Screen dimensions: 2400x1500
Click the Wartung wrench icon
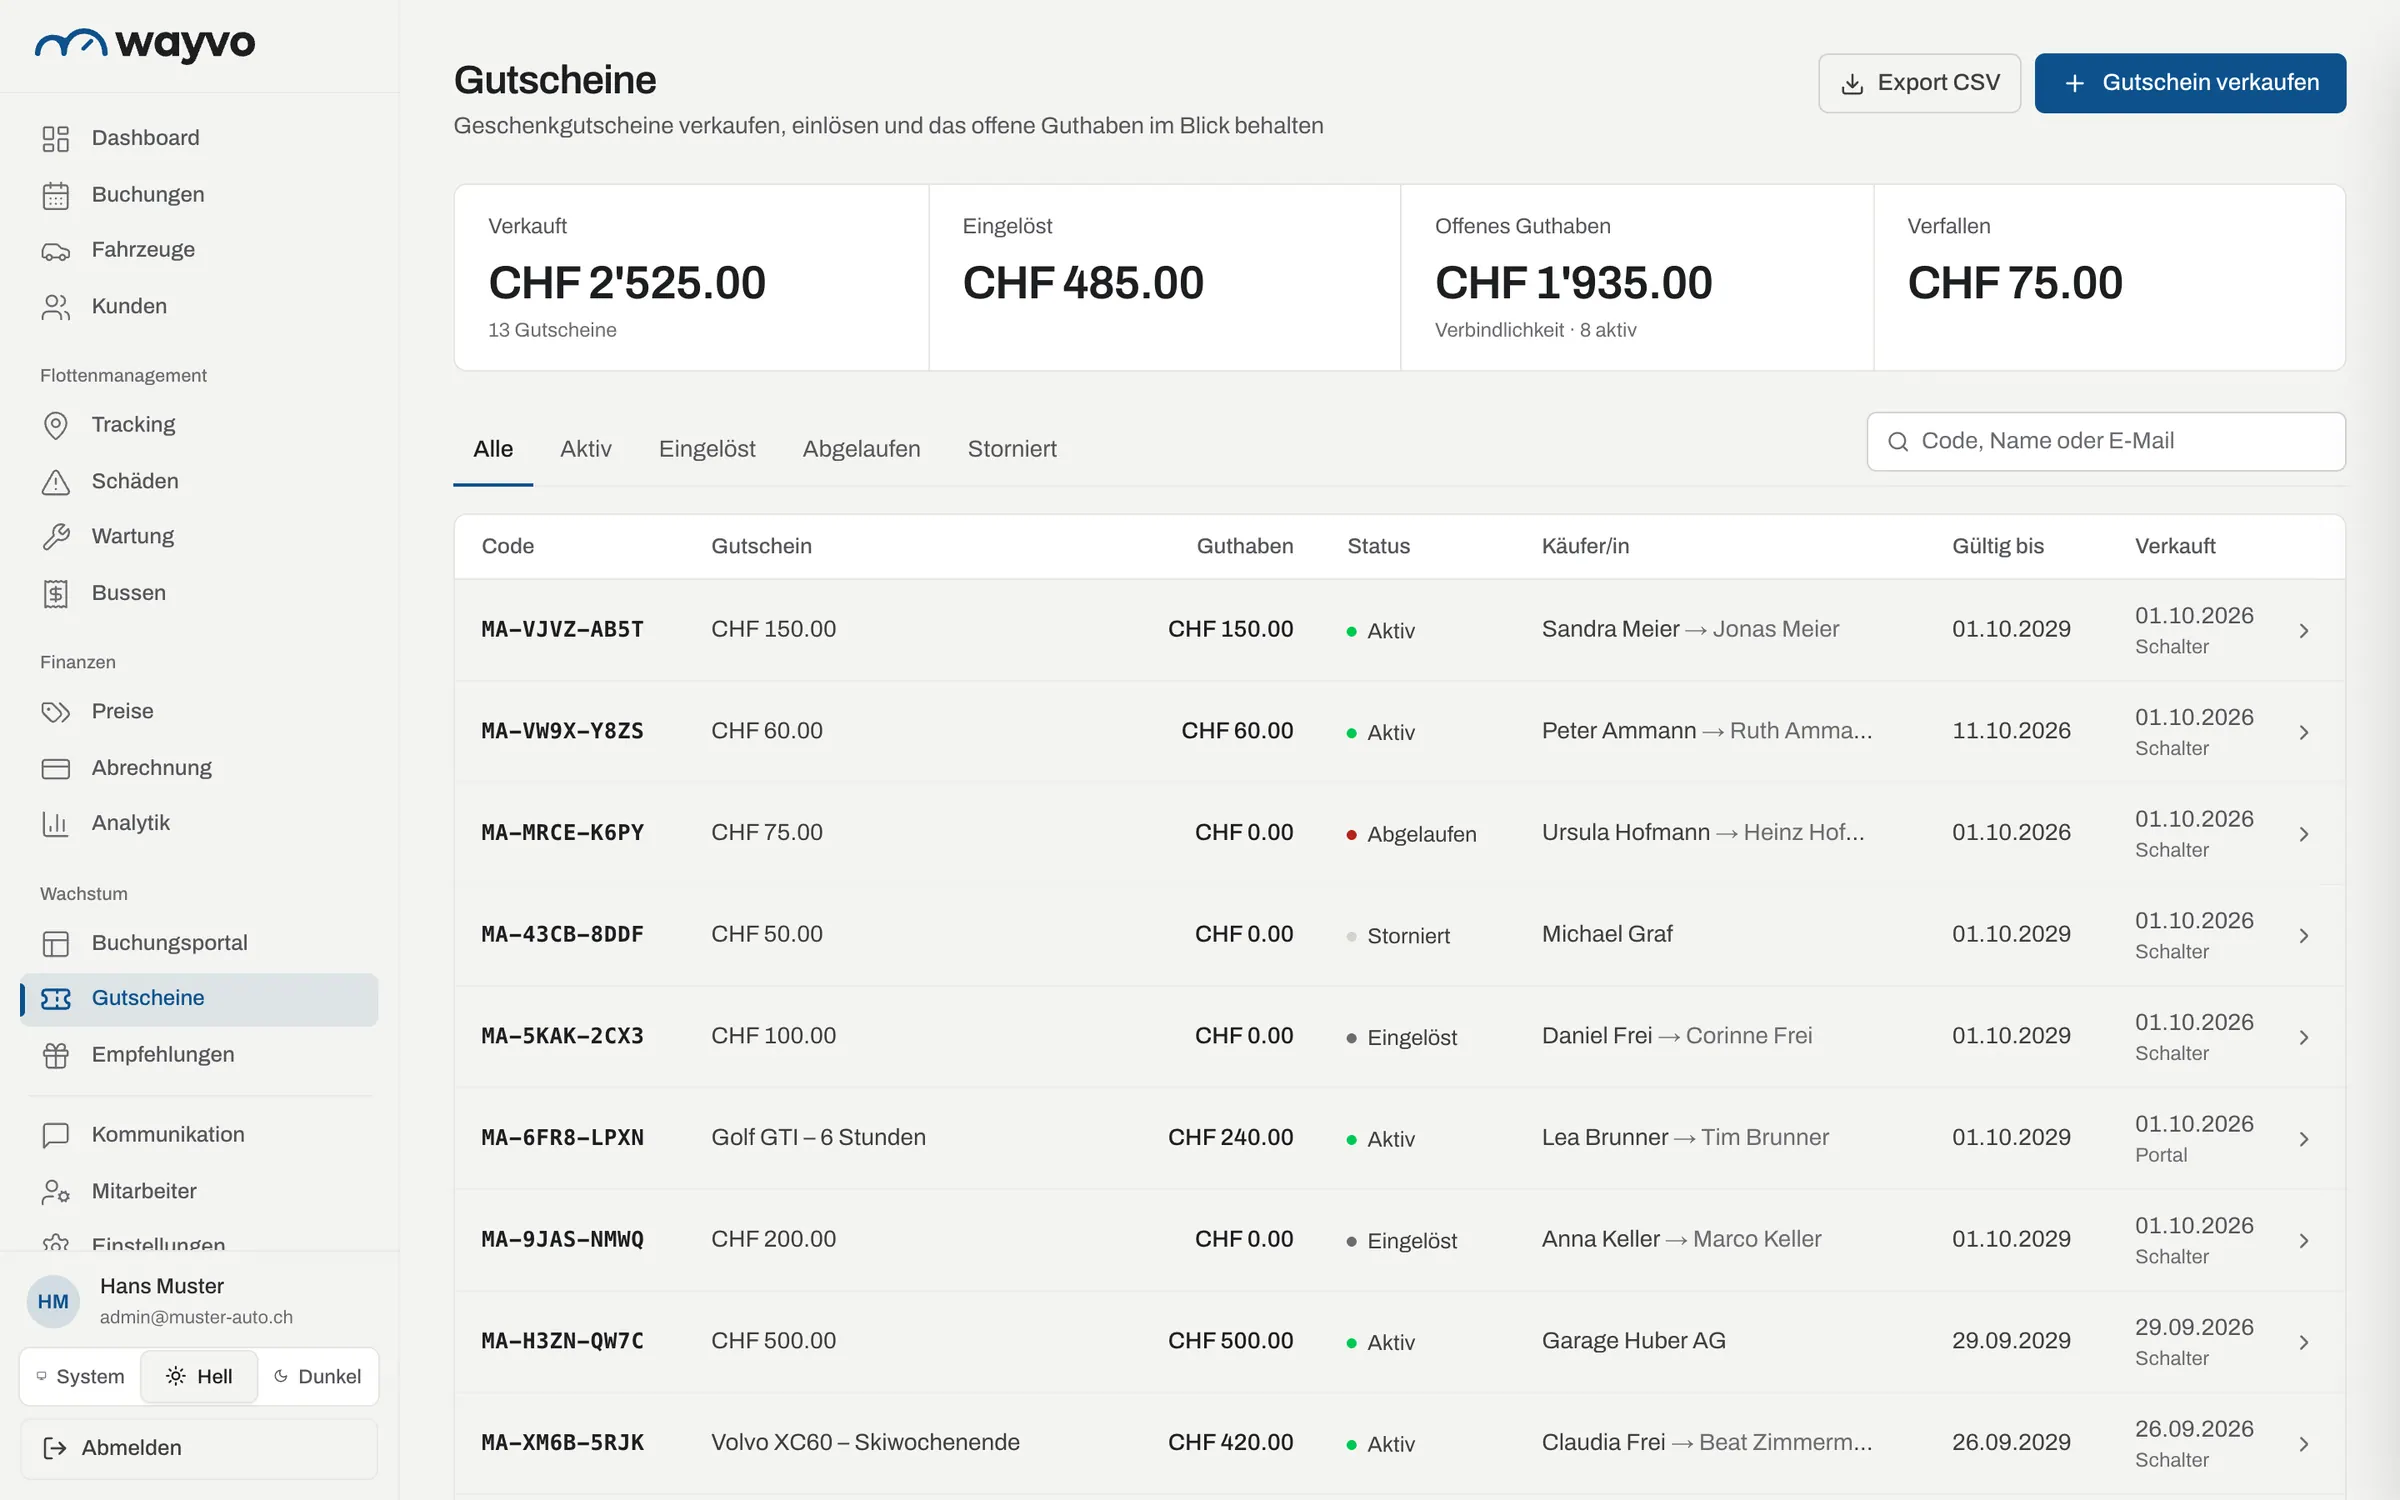[x=56, y=537]
